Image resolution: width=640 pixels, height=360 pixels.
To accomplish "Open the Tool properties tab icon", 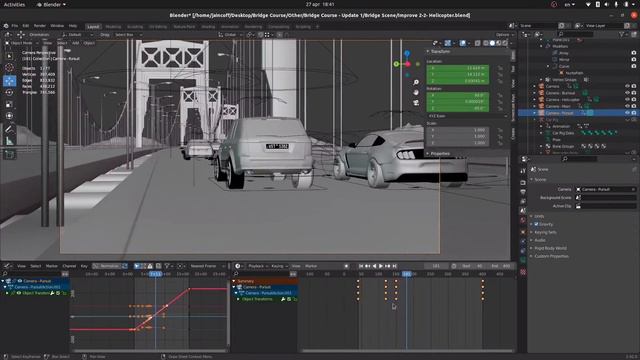I will [523, 171].
